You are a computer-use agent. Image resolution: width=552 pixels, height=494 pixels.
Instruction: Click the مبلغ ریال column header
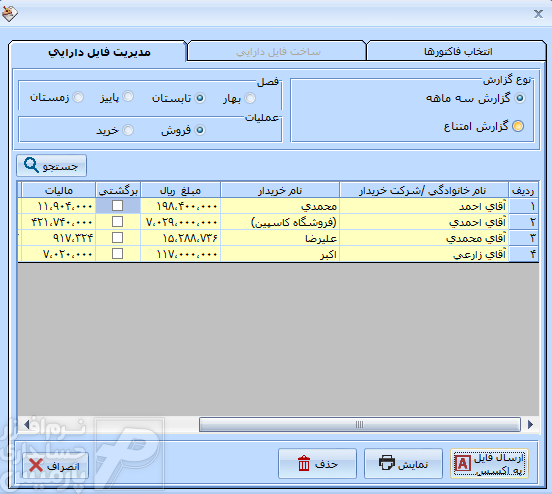coord(180,190)
